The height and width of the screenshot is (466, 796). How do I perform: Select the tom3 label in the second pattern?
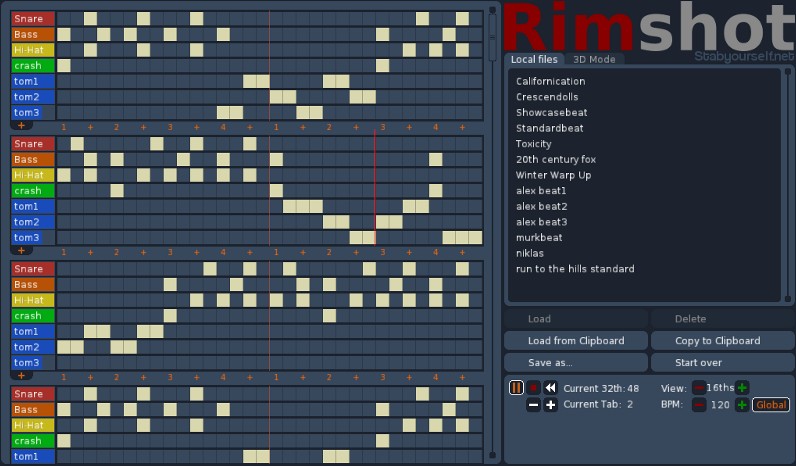[x=32, y=238]
